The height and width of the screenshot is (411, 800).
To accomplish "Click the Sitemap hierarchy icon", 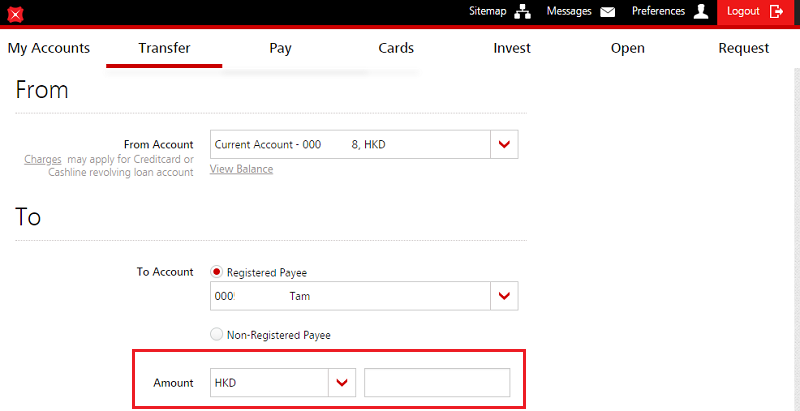I will pos(522,12).
